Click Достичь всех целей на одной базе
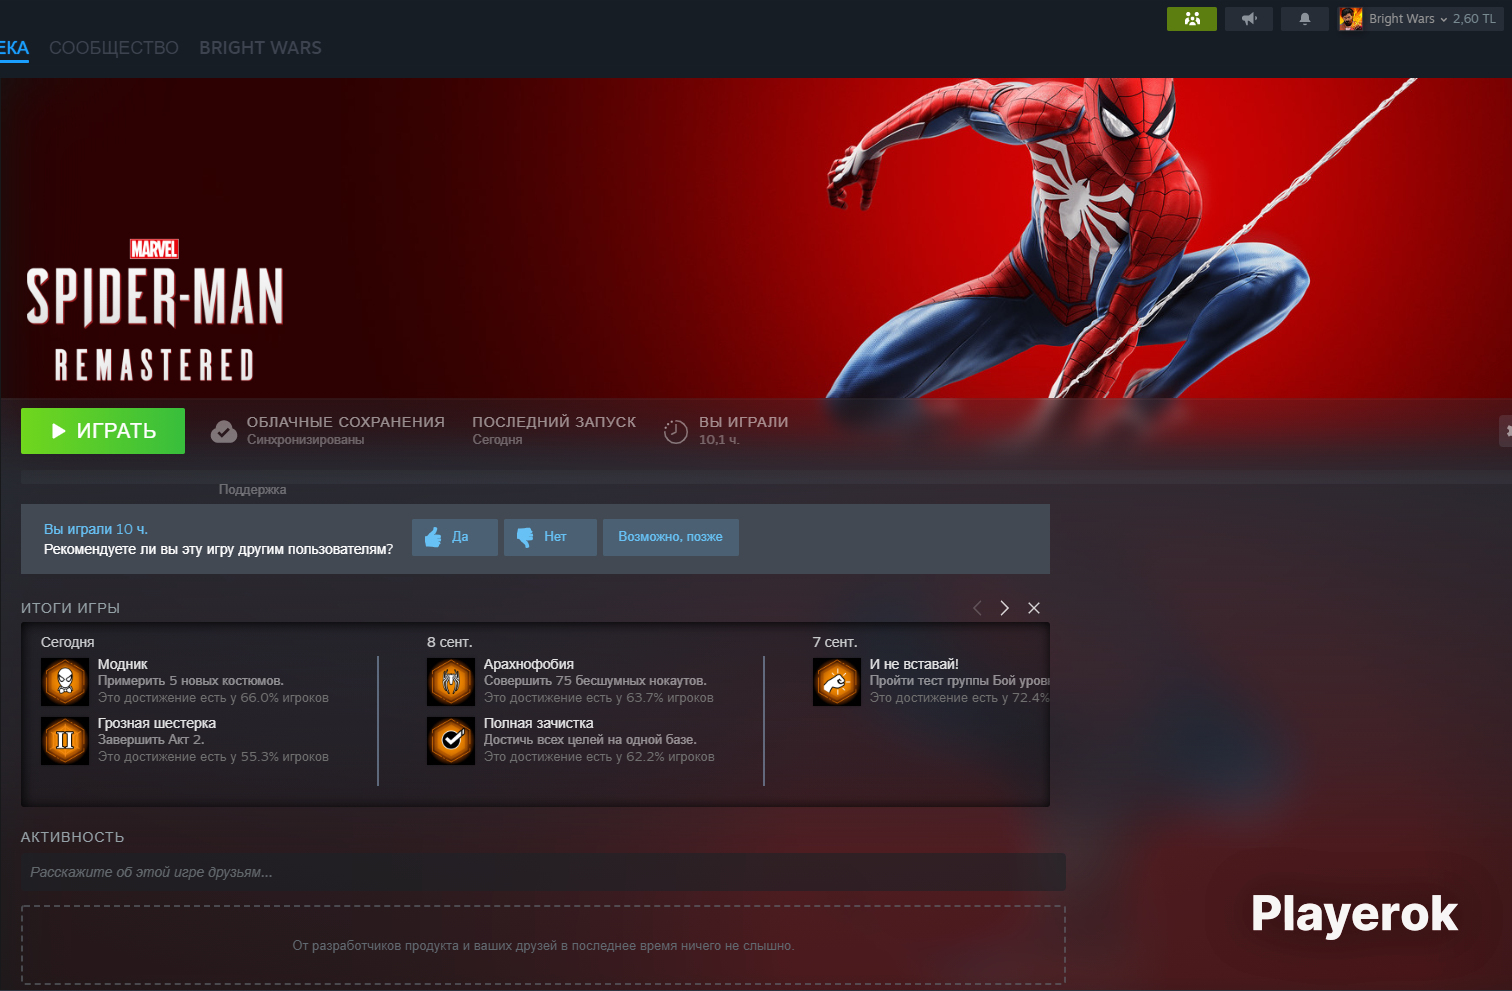The width and height of the screenshot is (1512, 991). pyautogui.click(x=590, y=740)
